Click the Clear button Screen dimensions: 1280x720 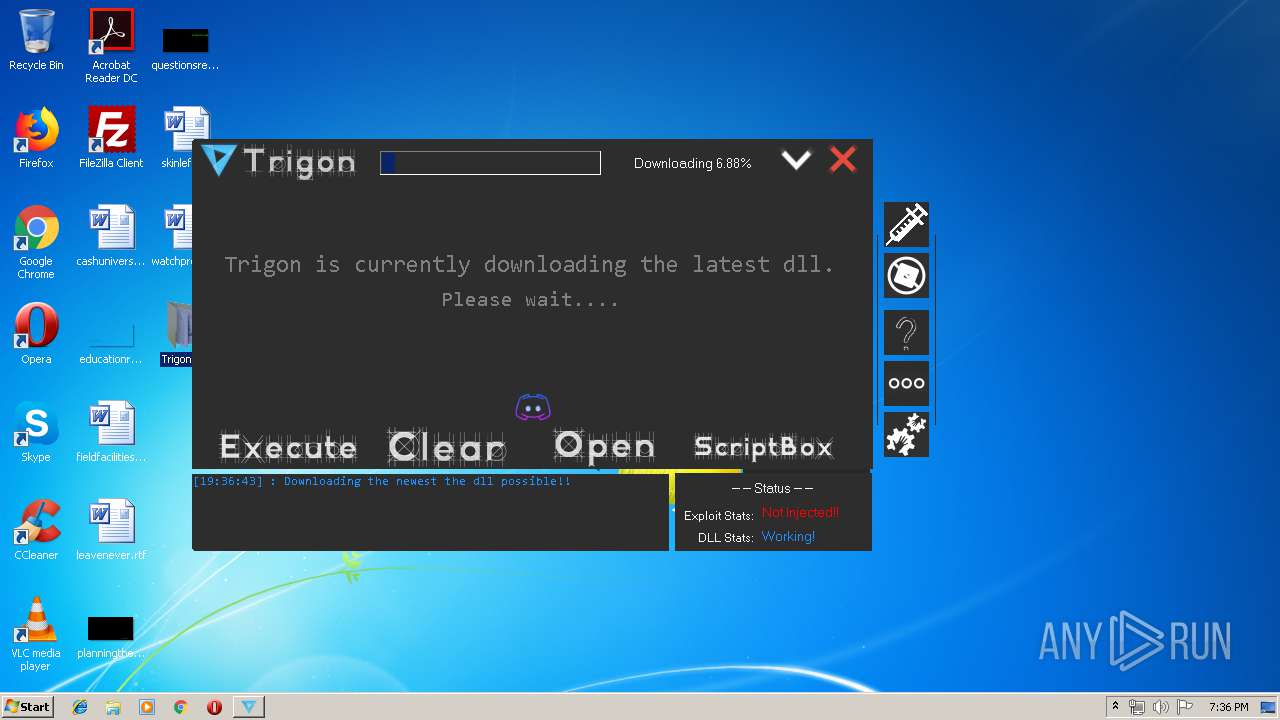click(x=447, y=447)
